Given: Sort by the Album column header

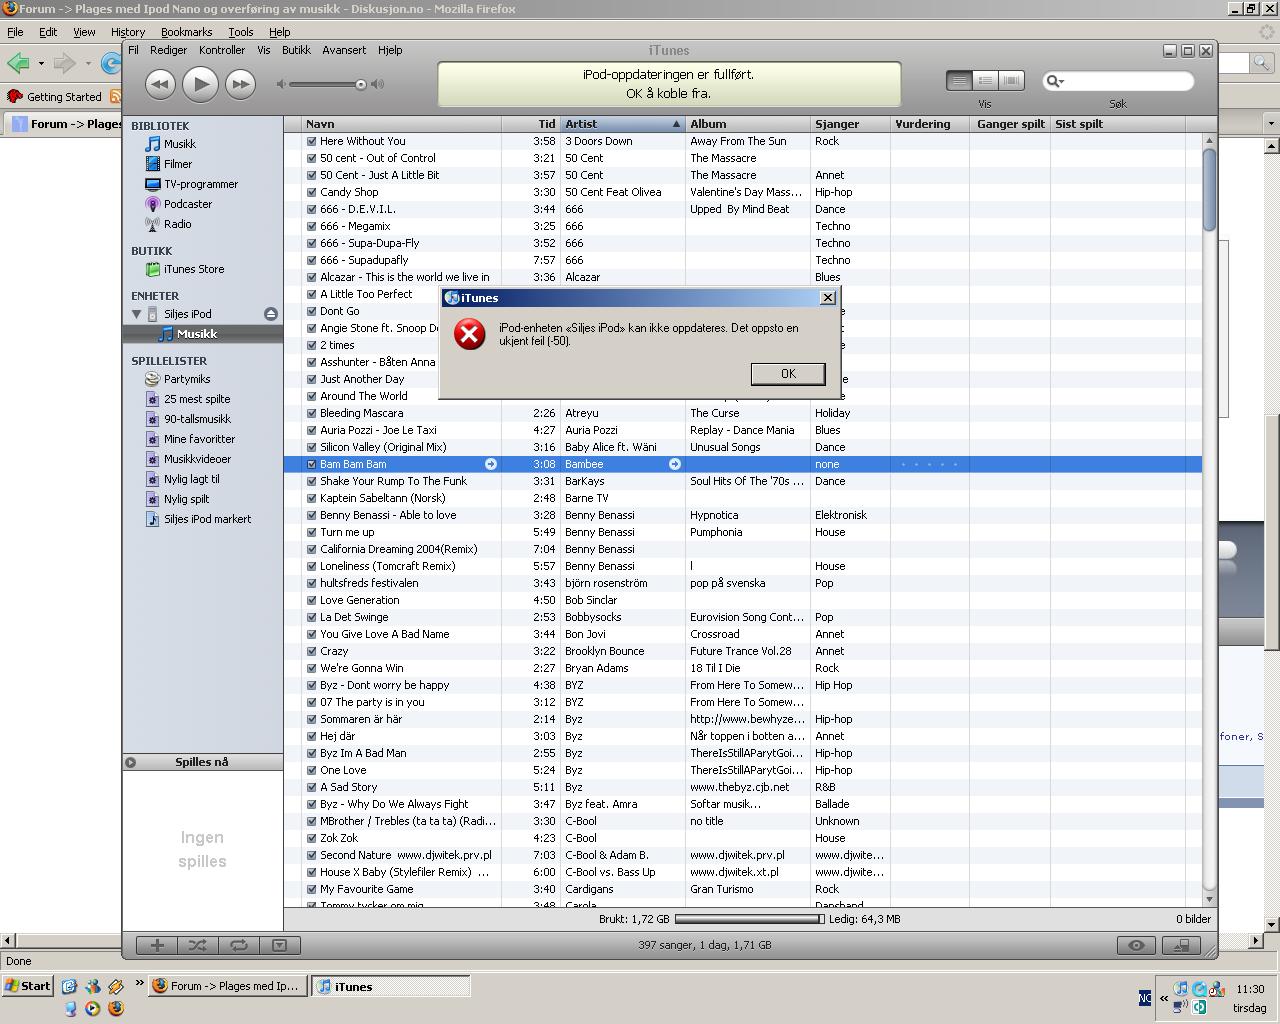Looking at the screenshot, I should 748,124.
